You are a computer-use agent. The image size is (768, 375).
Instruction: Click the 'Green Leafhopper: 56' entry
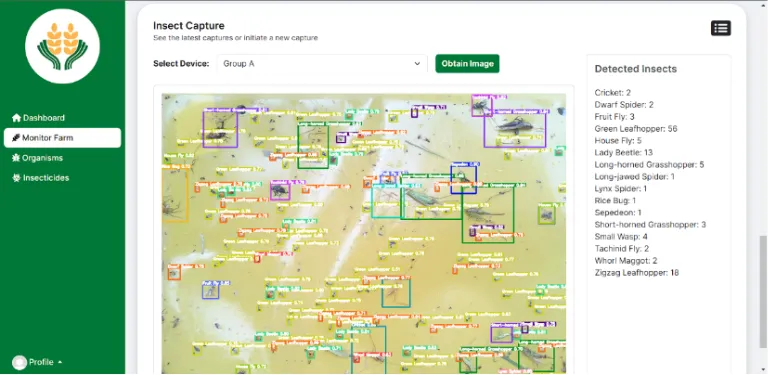tap(636, 129)
